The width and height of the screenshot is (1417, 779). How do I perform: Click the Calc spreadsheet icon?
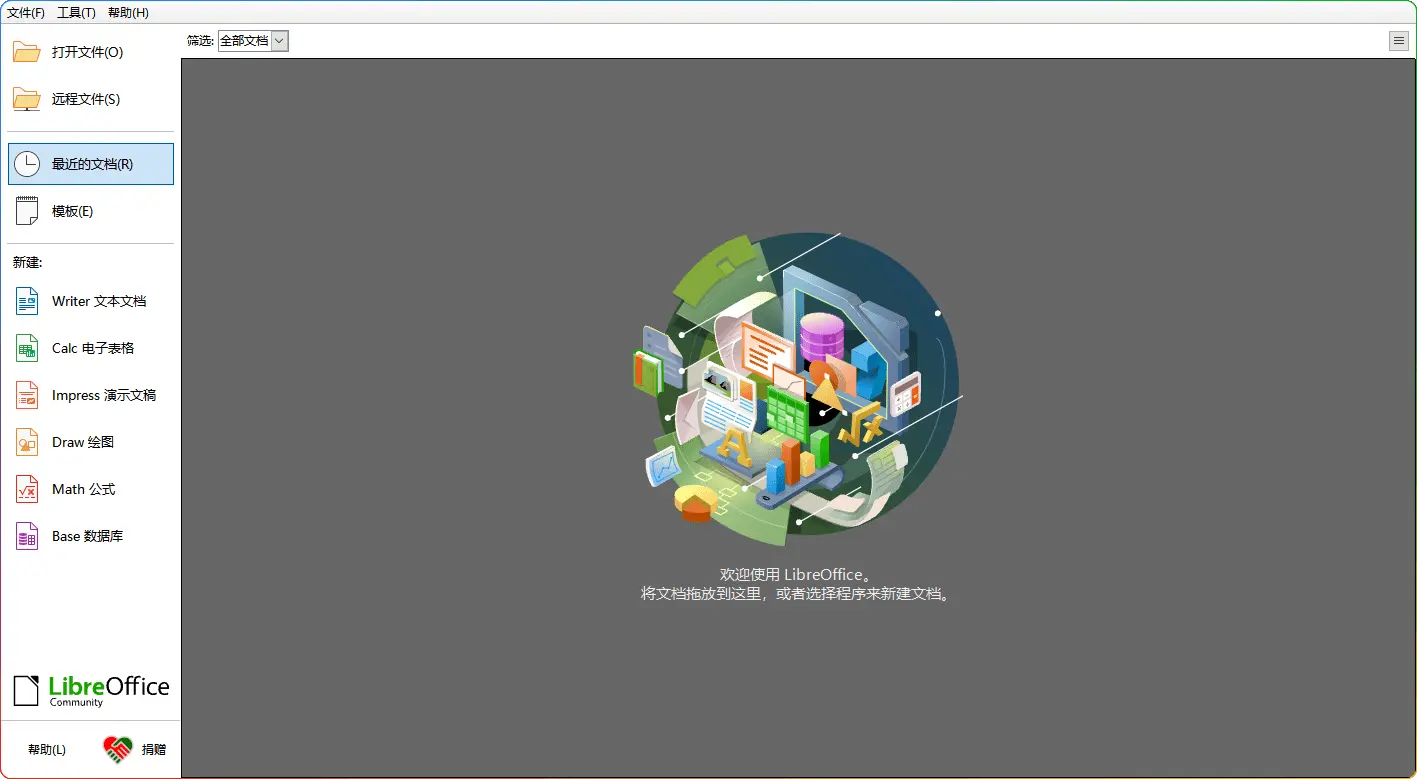(27, 348)
